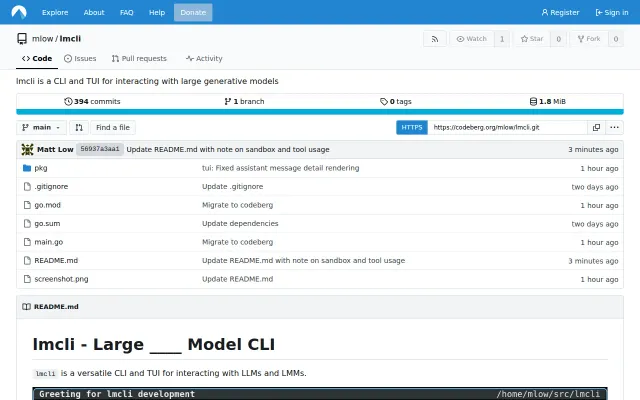
Task: Click Matt Low's avatar image
Action: click(27, 149)
